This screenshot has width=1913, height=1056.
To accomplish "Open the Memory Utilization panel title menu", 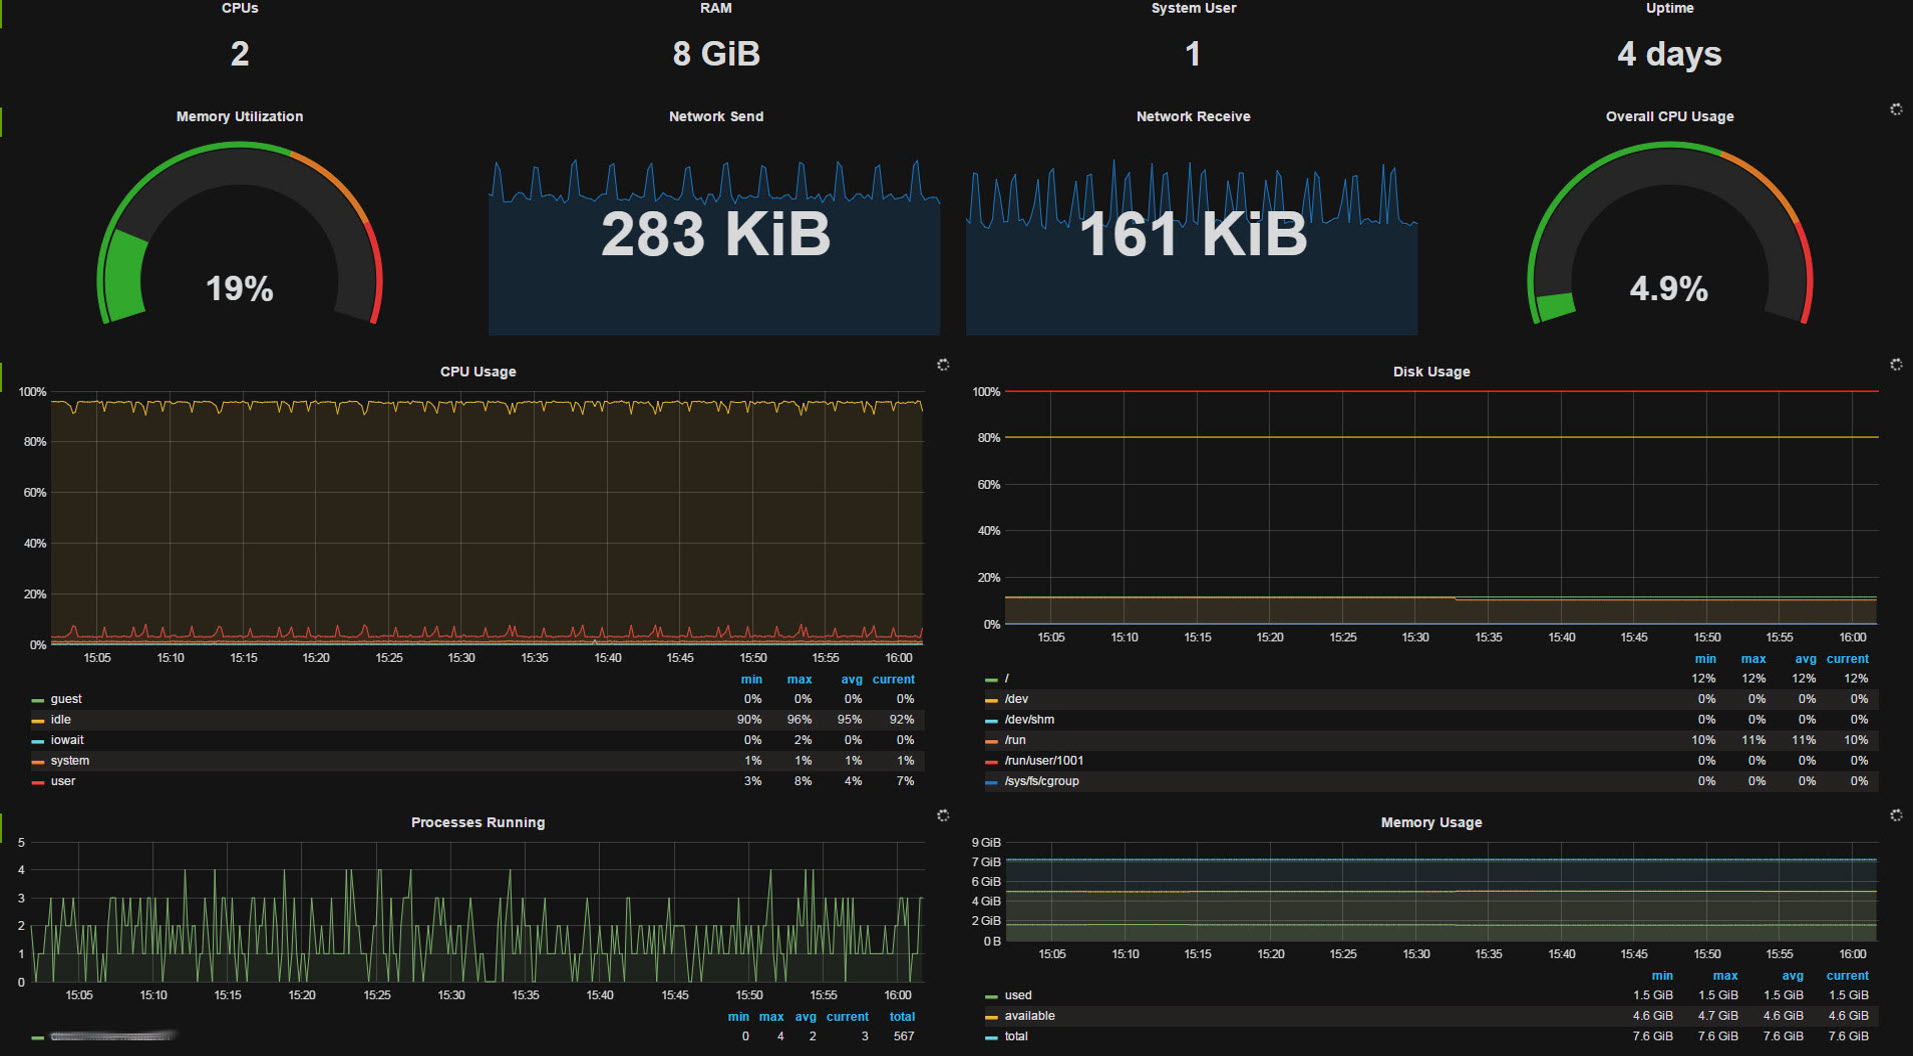I will point(239,116).
